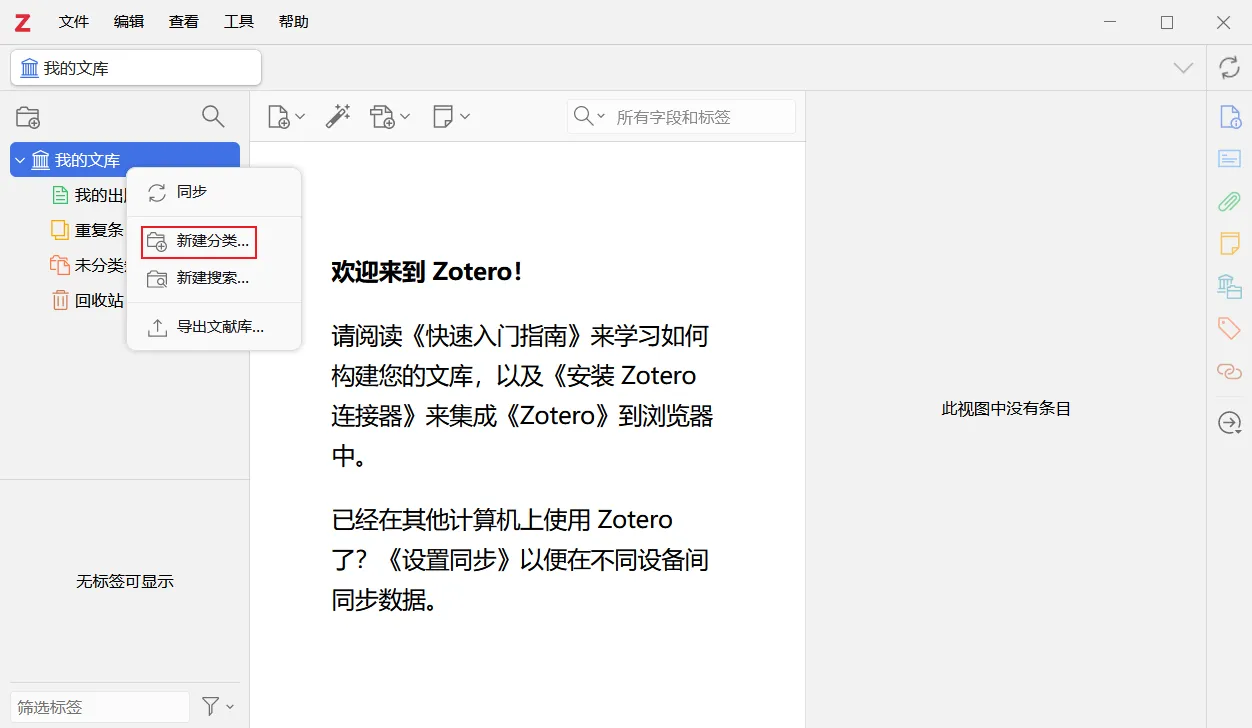Image resolution: width=1252 pixels, height=728 pixels.
Task: Open the New Item dropdown
Action: 286,117
